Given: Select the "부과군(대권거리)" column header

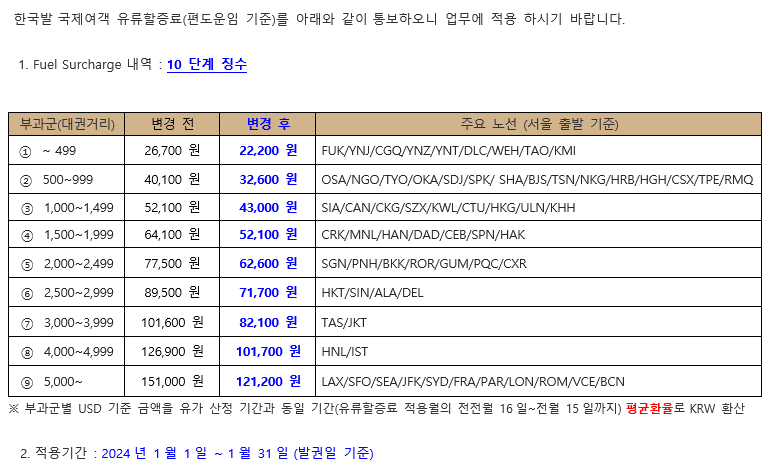Looking at the screenshot, I should pos(67,124).
